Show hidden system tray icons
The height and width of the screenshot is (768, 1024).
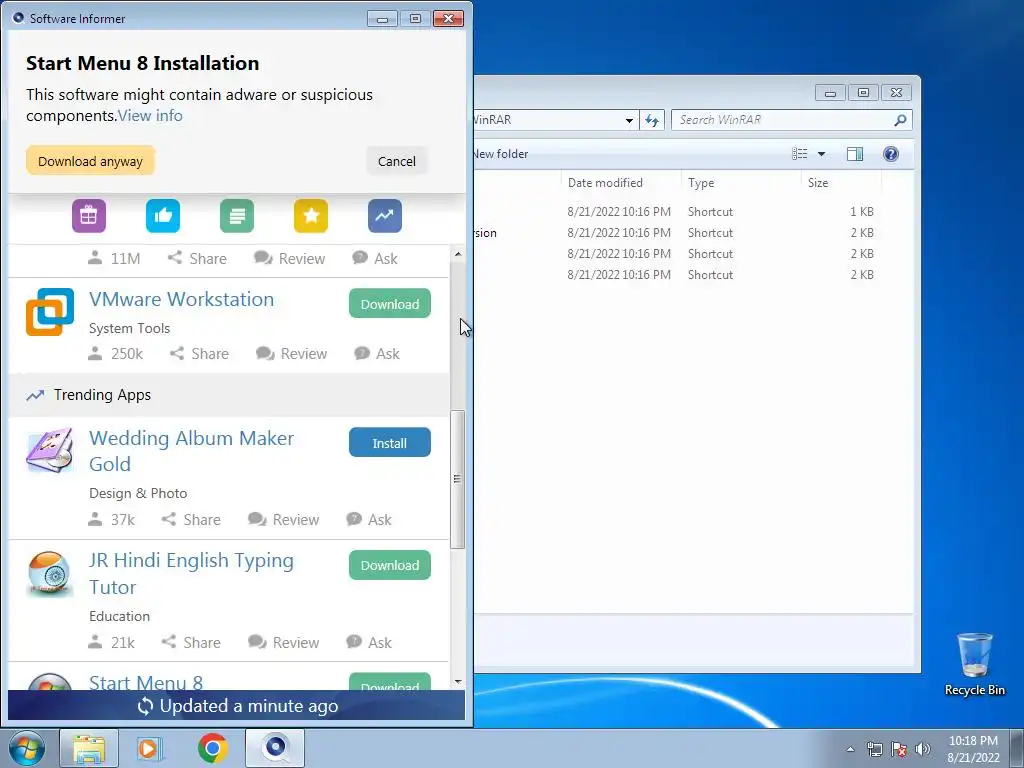click(x=850, y=749)
